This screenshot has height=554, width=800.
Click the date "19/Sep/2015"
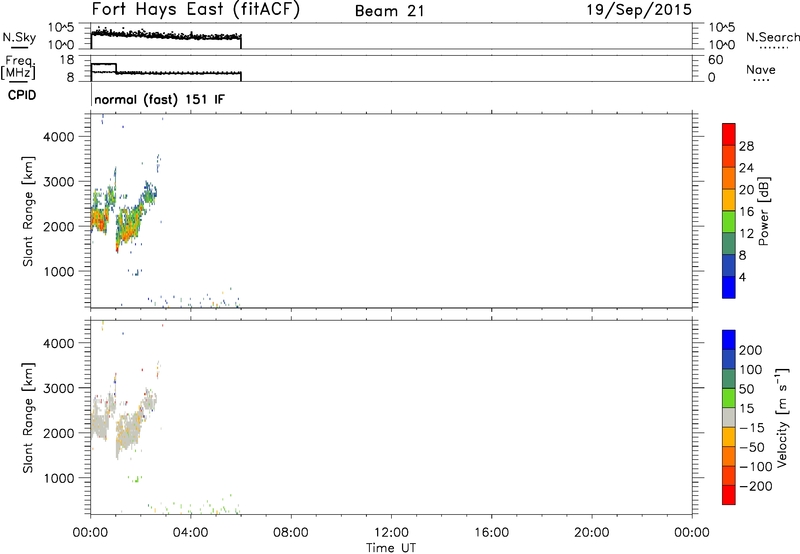coord(639,10)
